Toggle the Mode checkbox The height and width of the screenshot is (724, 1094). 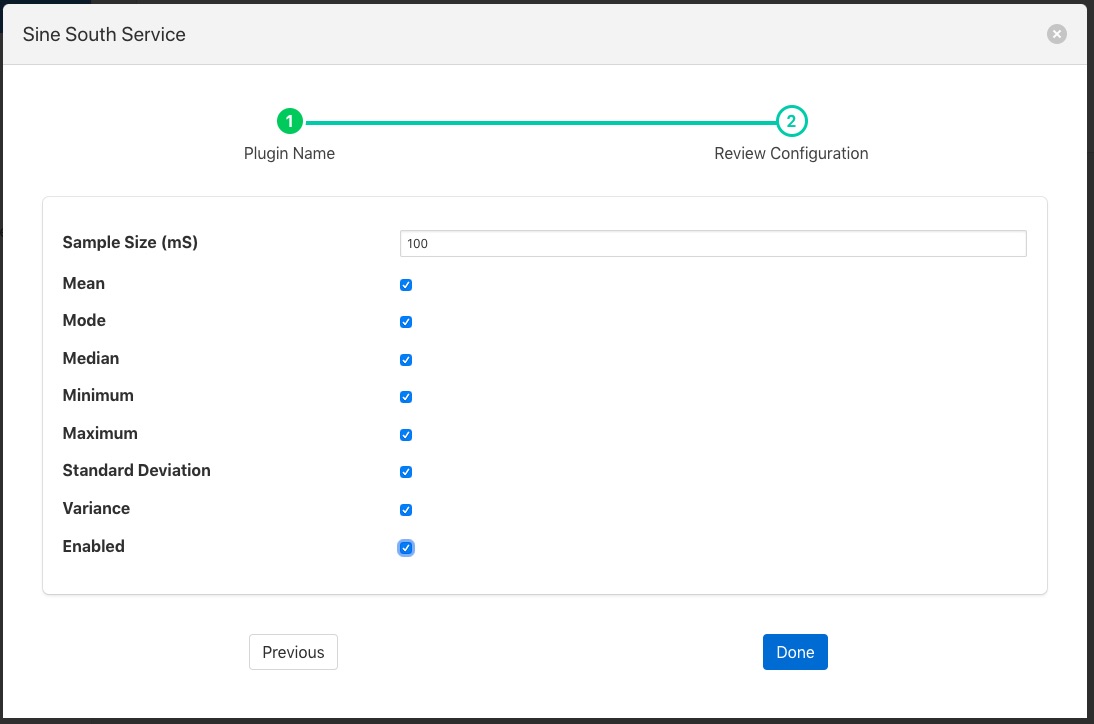[x=406, y=322]
